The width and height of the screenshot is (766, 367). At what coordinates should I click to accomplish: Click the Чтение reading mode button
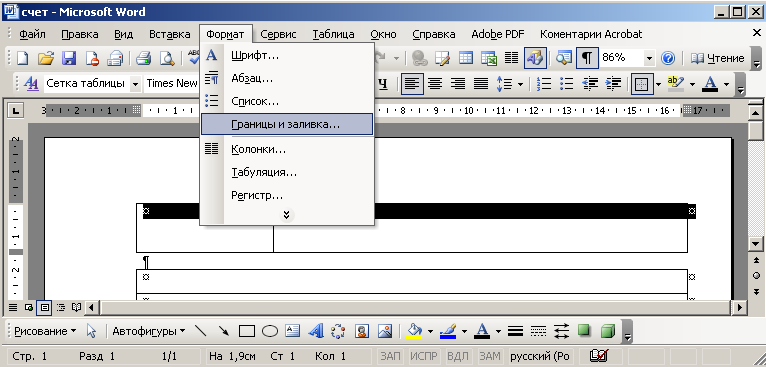(x=717, y=58)
